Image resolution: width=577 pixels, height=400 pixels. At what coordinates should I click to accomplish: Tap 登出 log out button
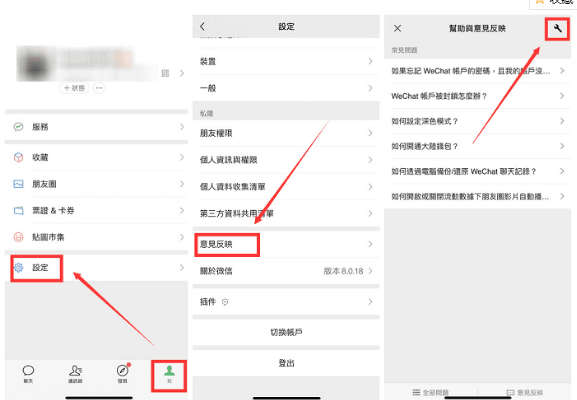(286, 363)
